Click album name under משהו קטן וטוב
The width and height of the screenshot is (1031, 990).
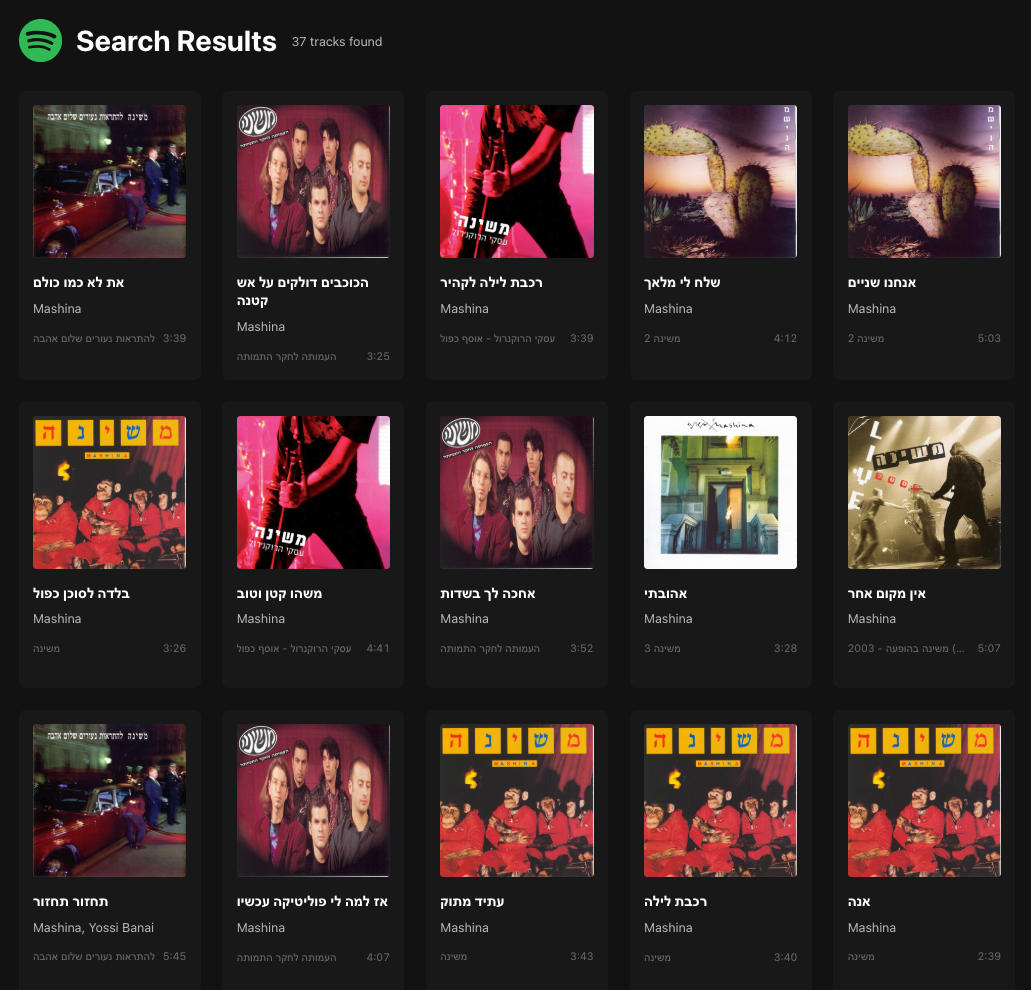(x=294, y=648)
